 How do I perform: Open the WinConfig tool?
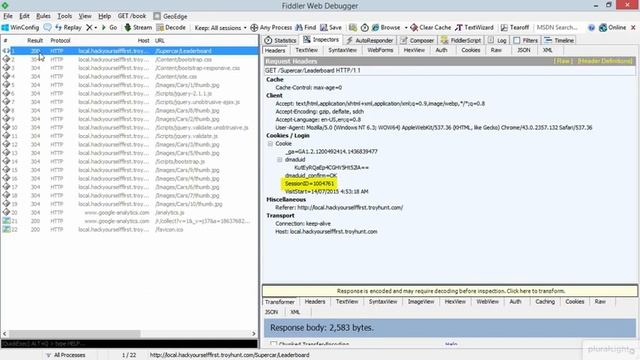pos(20,27)
